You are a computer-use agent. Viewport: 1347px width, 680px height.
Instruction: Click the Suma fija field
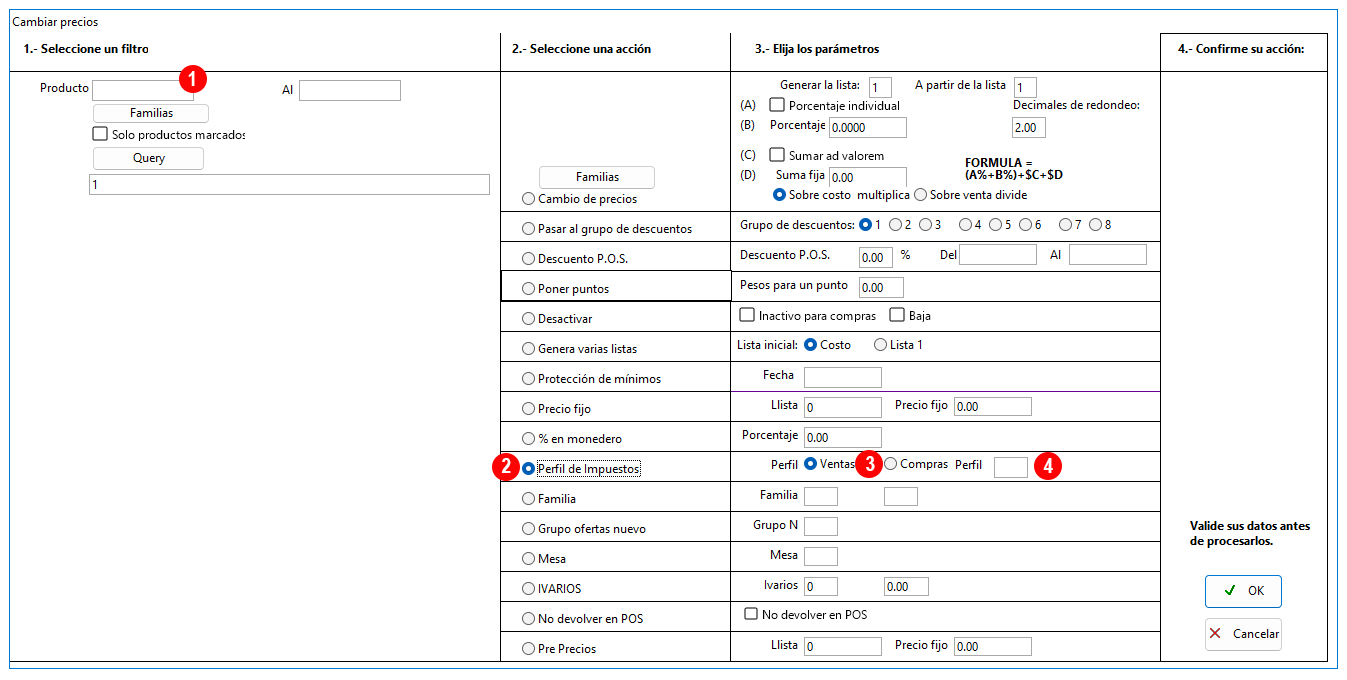867,177
